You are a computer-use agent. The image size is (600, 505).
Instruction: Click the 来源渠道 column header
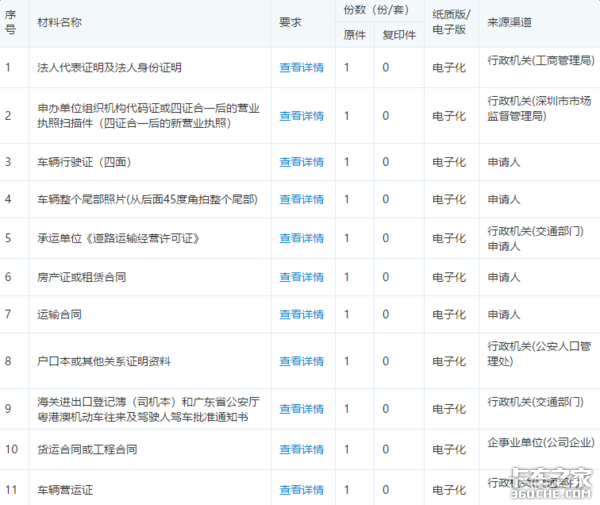(x=509, y=22)
